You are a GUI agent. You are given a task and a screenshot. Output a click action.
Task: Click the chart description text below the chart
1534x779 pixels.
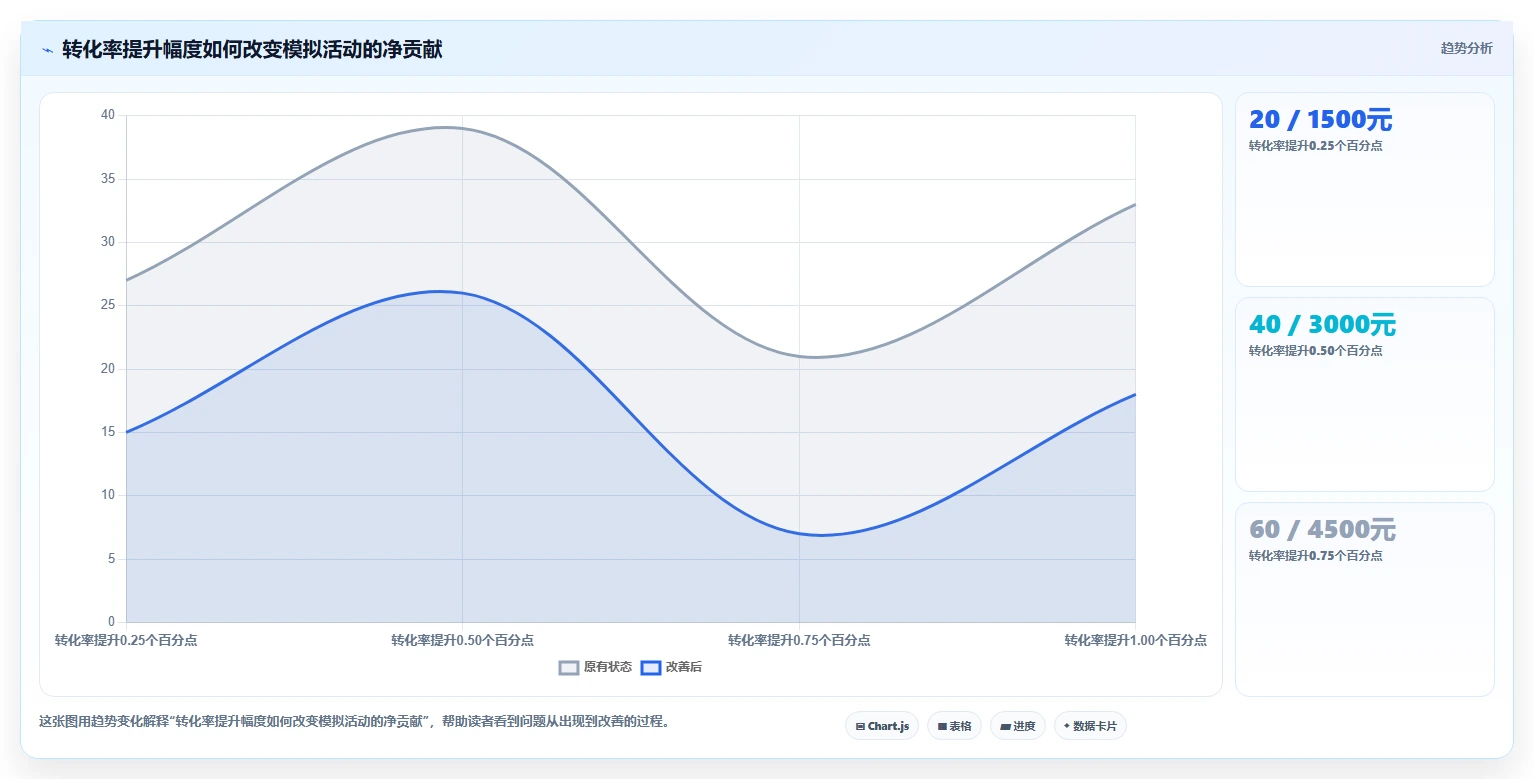pyautogui.click(x=354, y=721)
